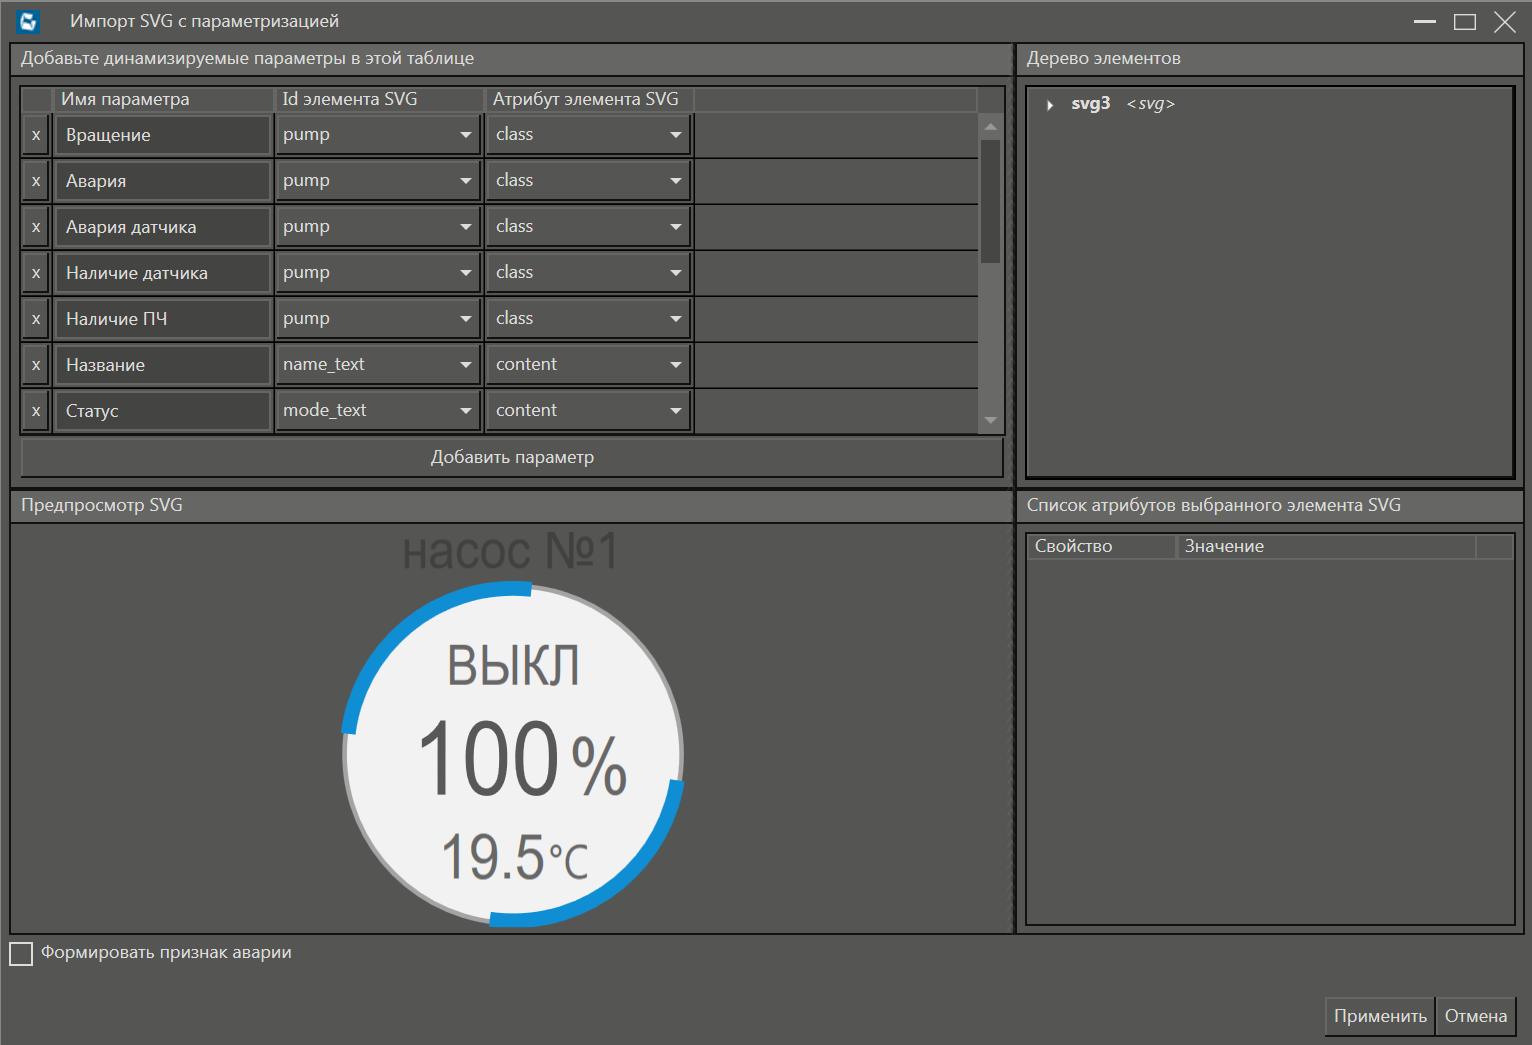Screen dimensions: 1532x1045
Task: Edit the Наличие датчика name field
Action: tap(163, 273)
